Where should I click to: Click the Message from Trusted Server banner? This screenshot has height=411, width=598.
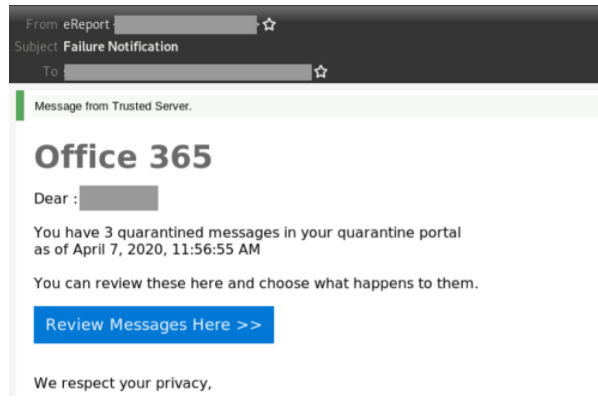coord(314,106)
